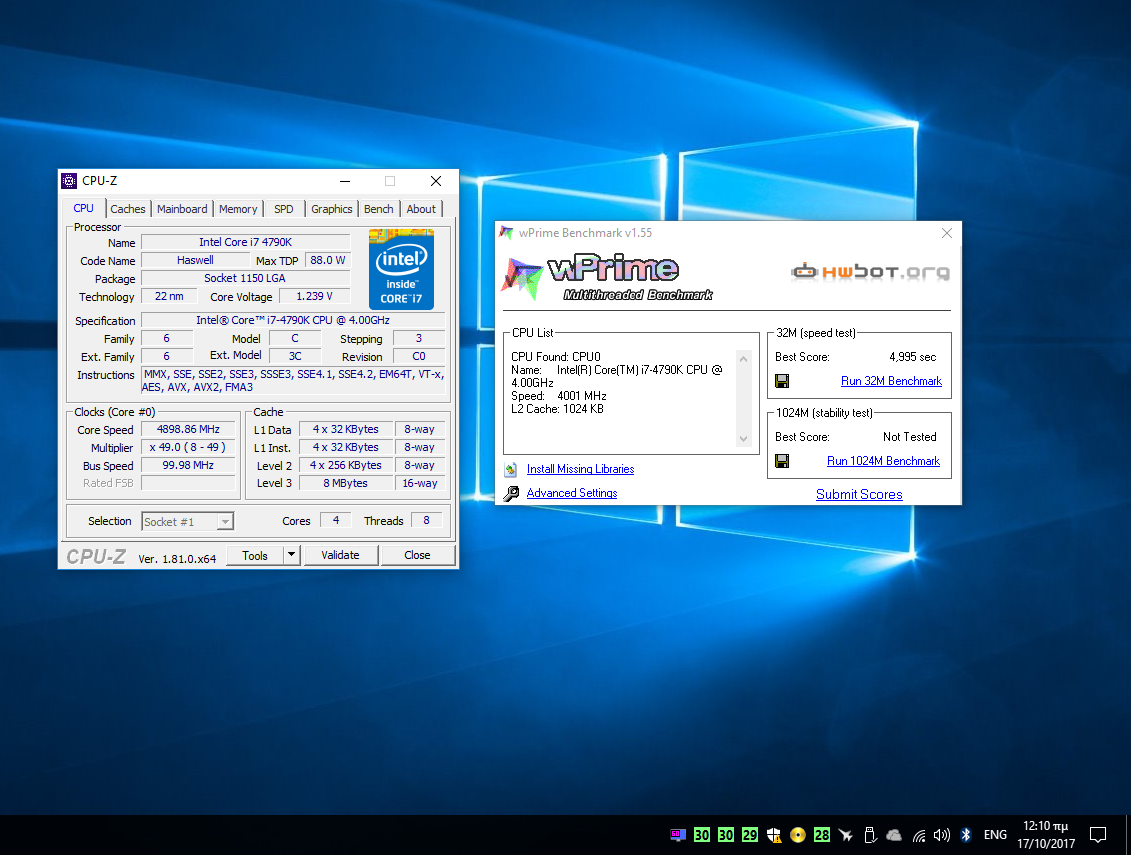Switch to the About tab
The image size is (1131, 855).
(x=421, y=209)
